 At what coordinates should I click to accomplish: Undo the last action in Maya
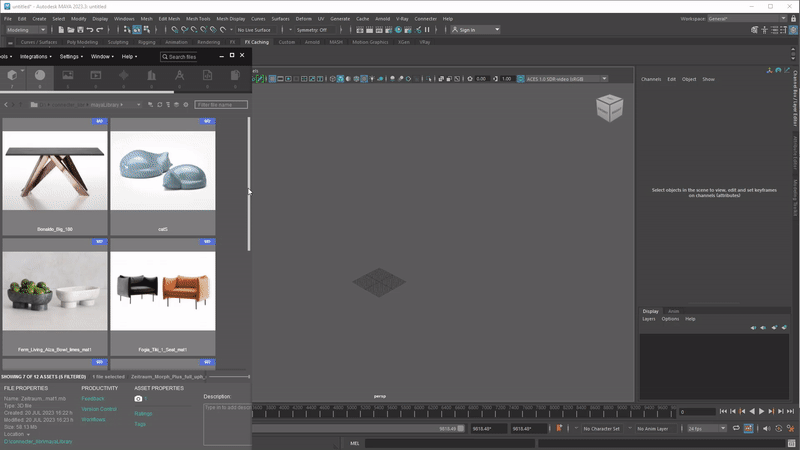click(90, 30)
